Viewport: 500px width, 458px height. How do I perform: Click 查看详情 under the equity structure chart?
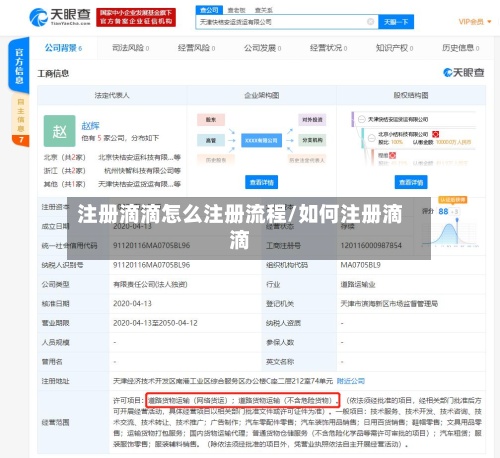(411, 182)
